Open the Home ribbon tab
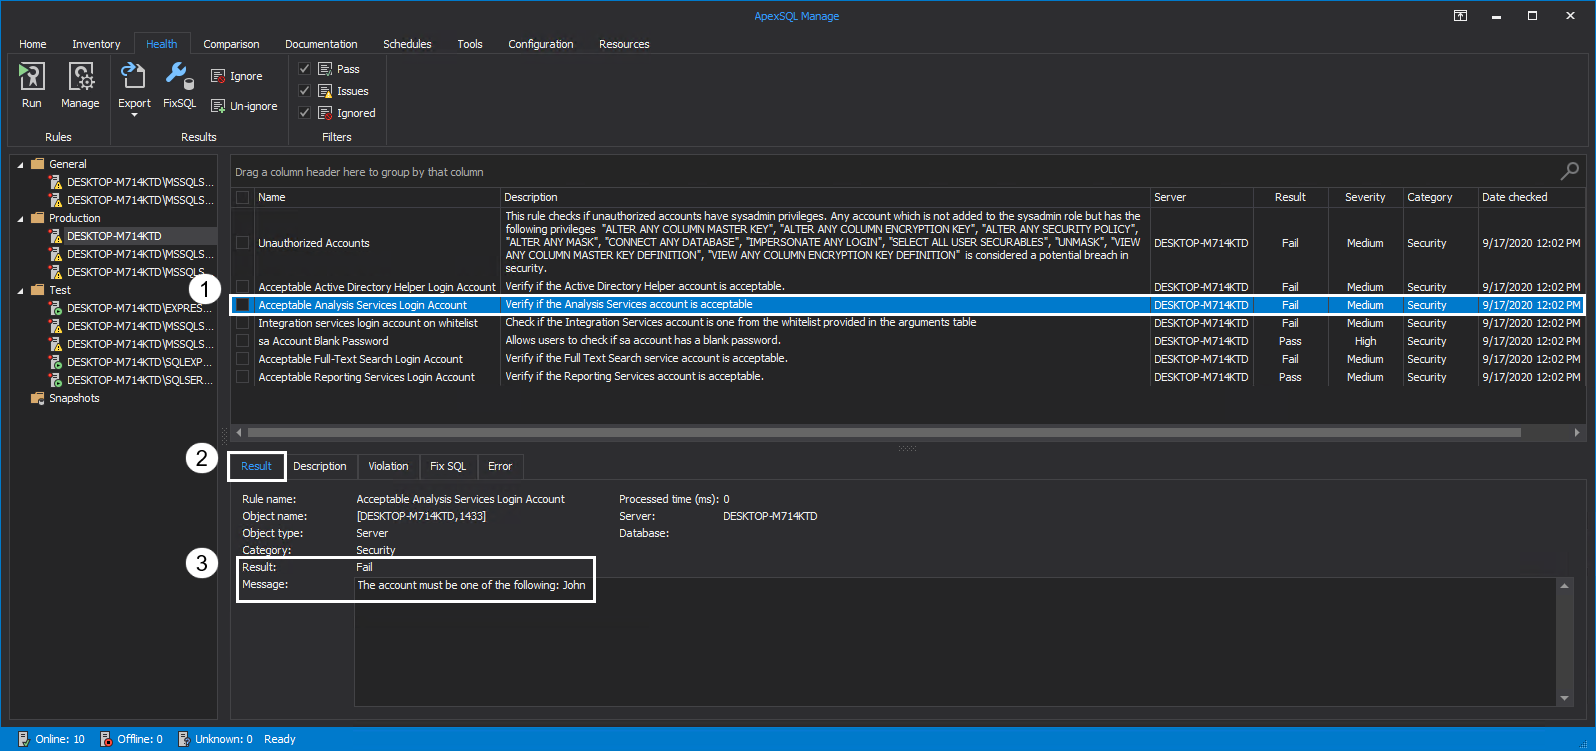1596x751 pixels. click(x=33, y=44)
